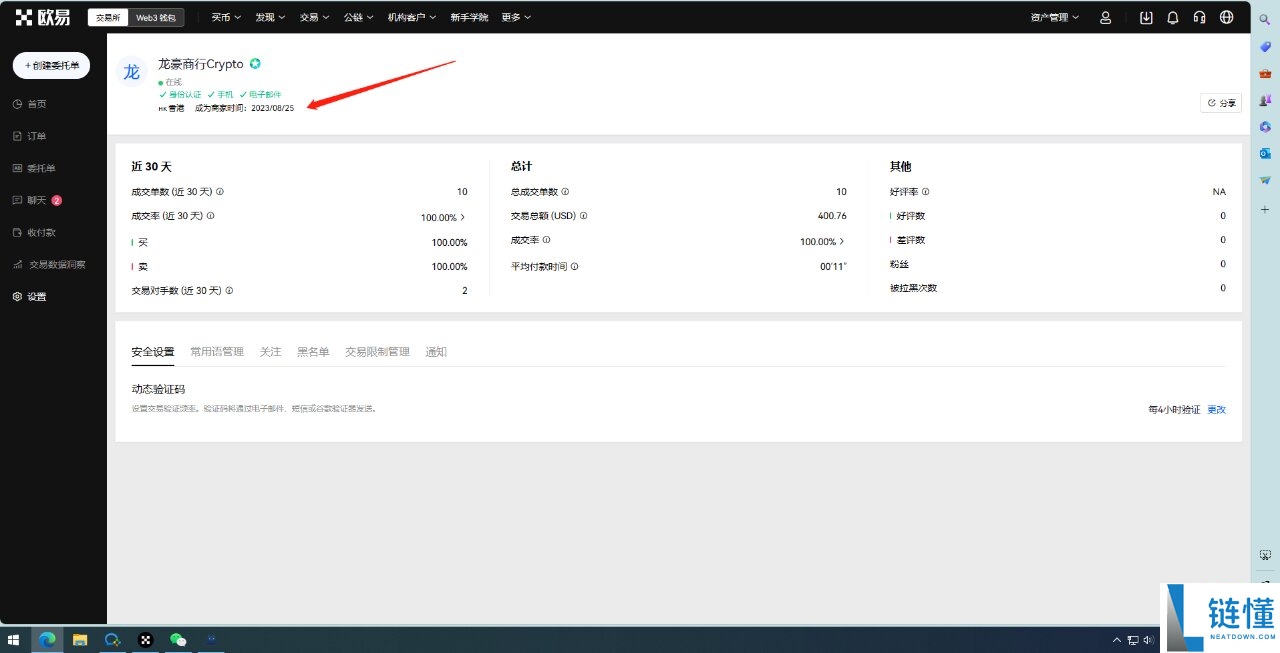Select the 交易限制管理 tab
The height and width of the screenshot is (653, 1280).
coord(377,352)
